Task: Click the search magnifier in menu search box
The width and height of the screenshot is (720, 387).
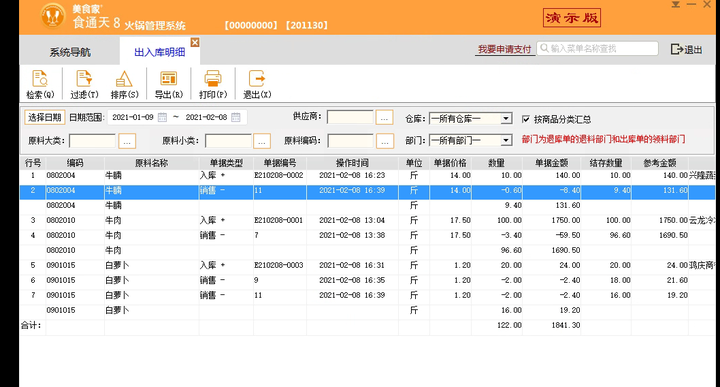Action: coord(544,48)
